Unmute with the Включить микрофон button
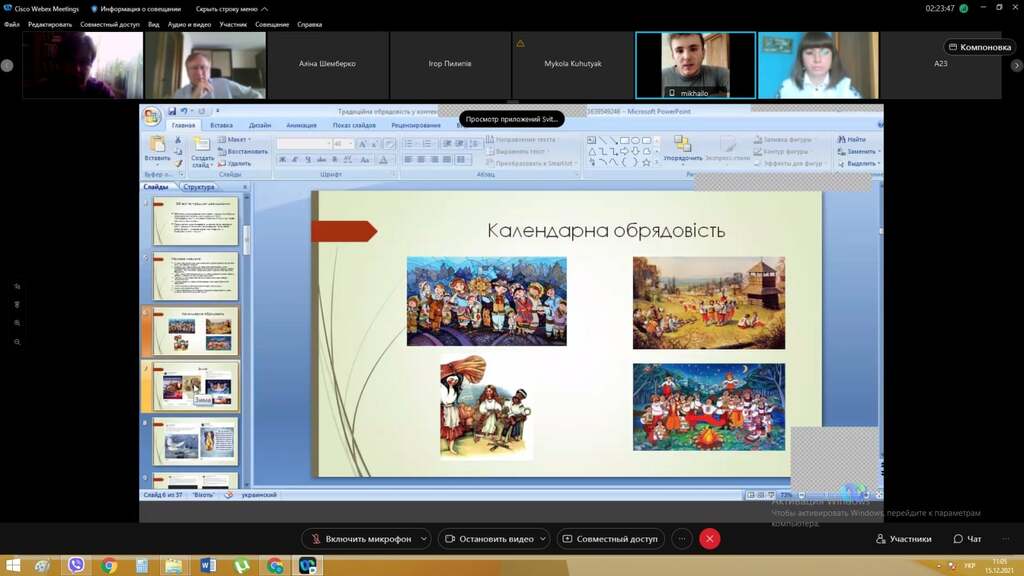The image size is (1024, 576). (360, 539)
